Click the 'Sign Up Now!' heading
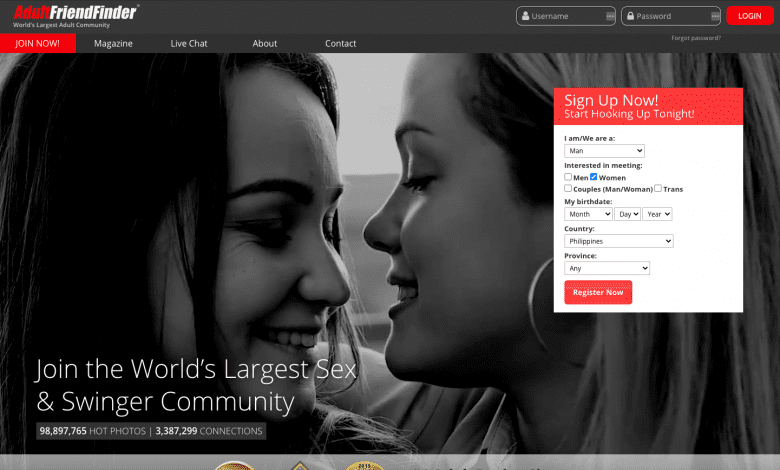This screenshot has height=470, width=780. 611,100
